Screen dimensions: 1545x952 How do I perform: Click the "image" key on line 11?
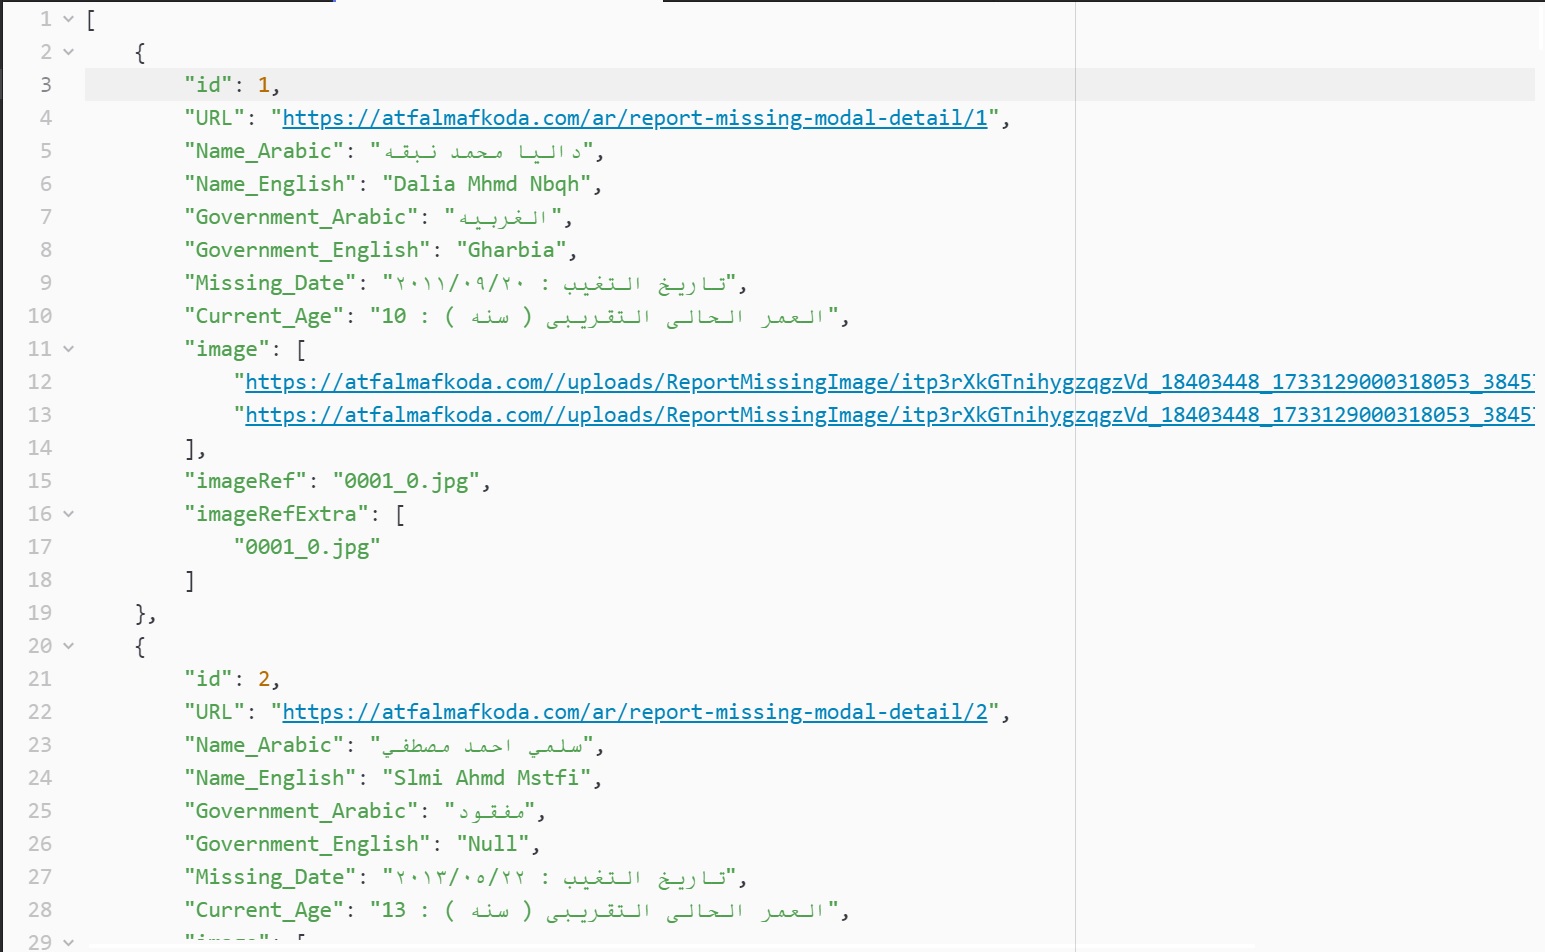pos(227,349)
